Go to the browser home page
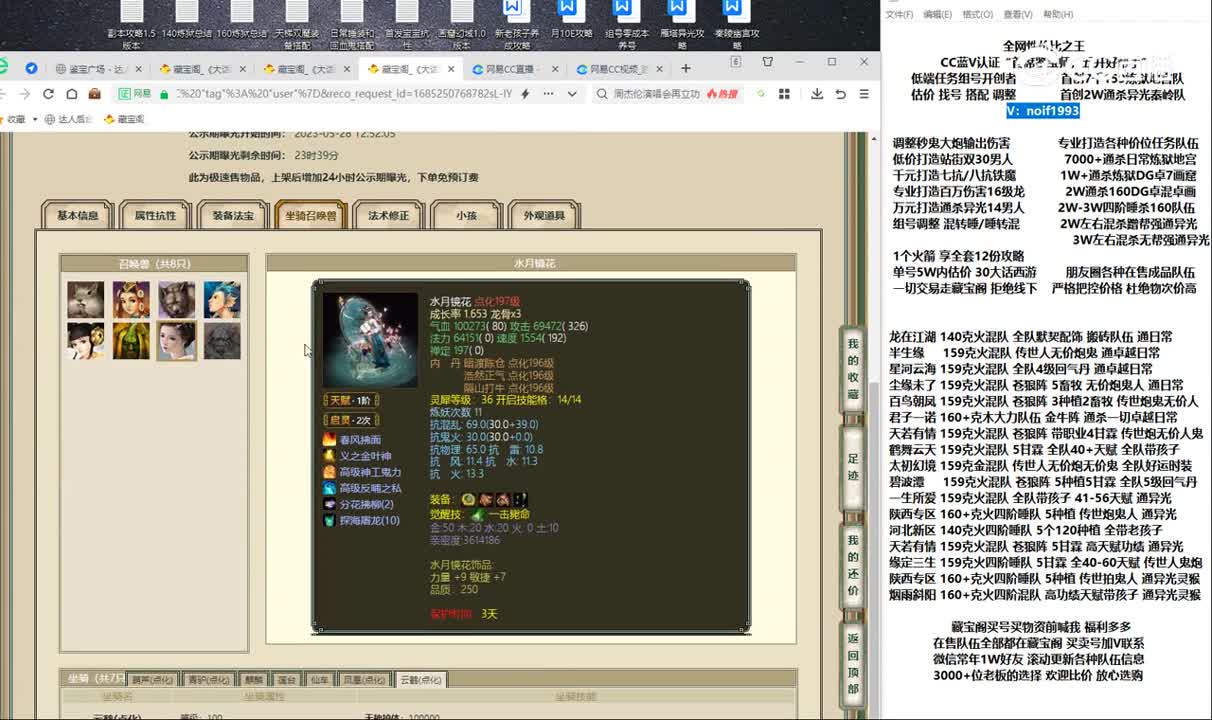 pyautogui.click(x=72, y=94)
